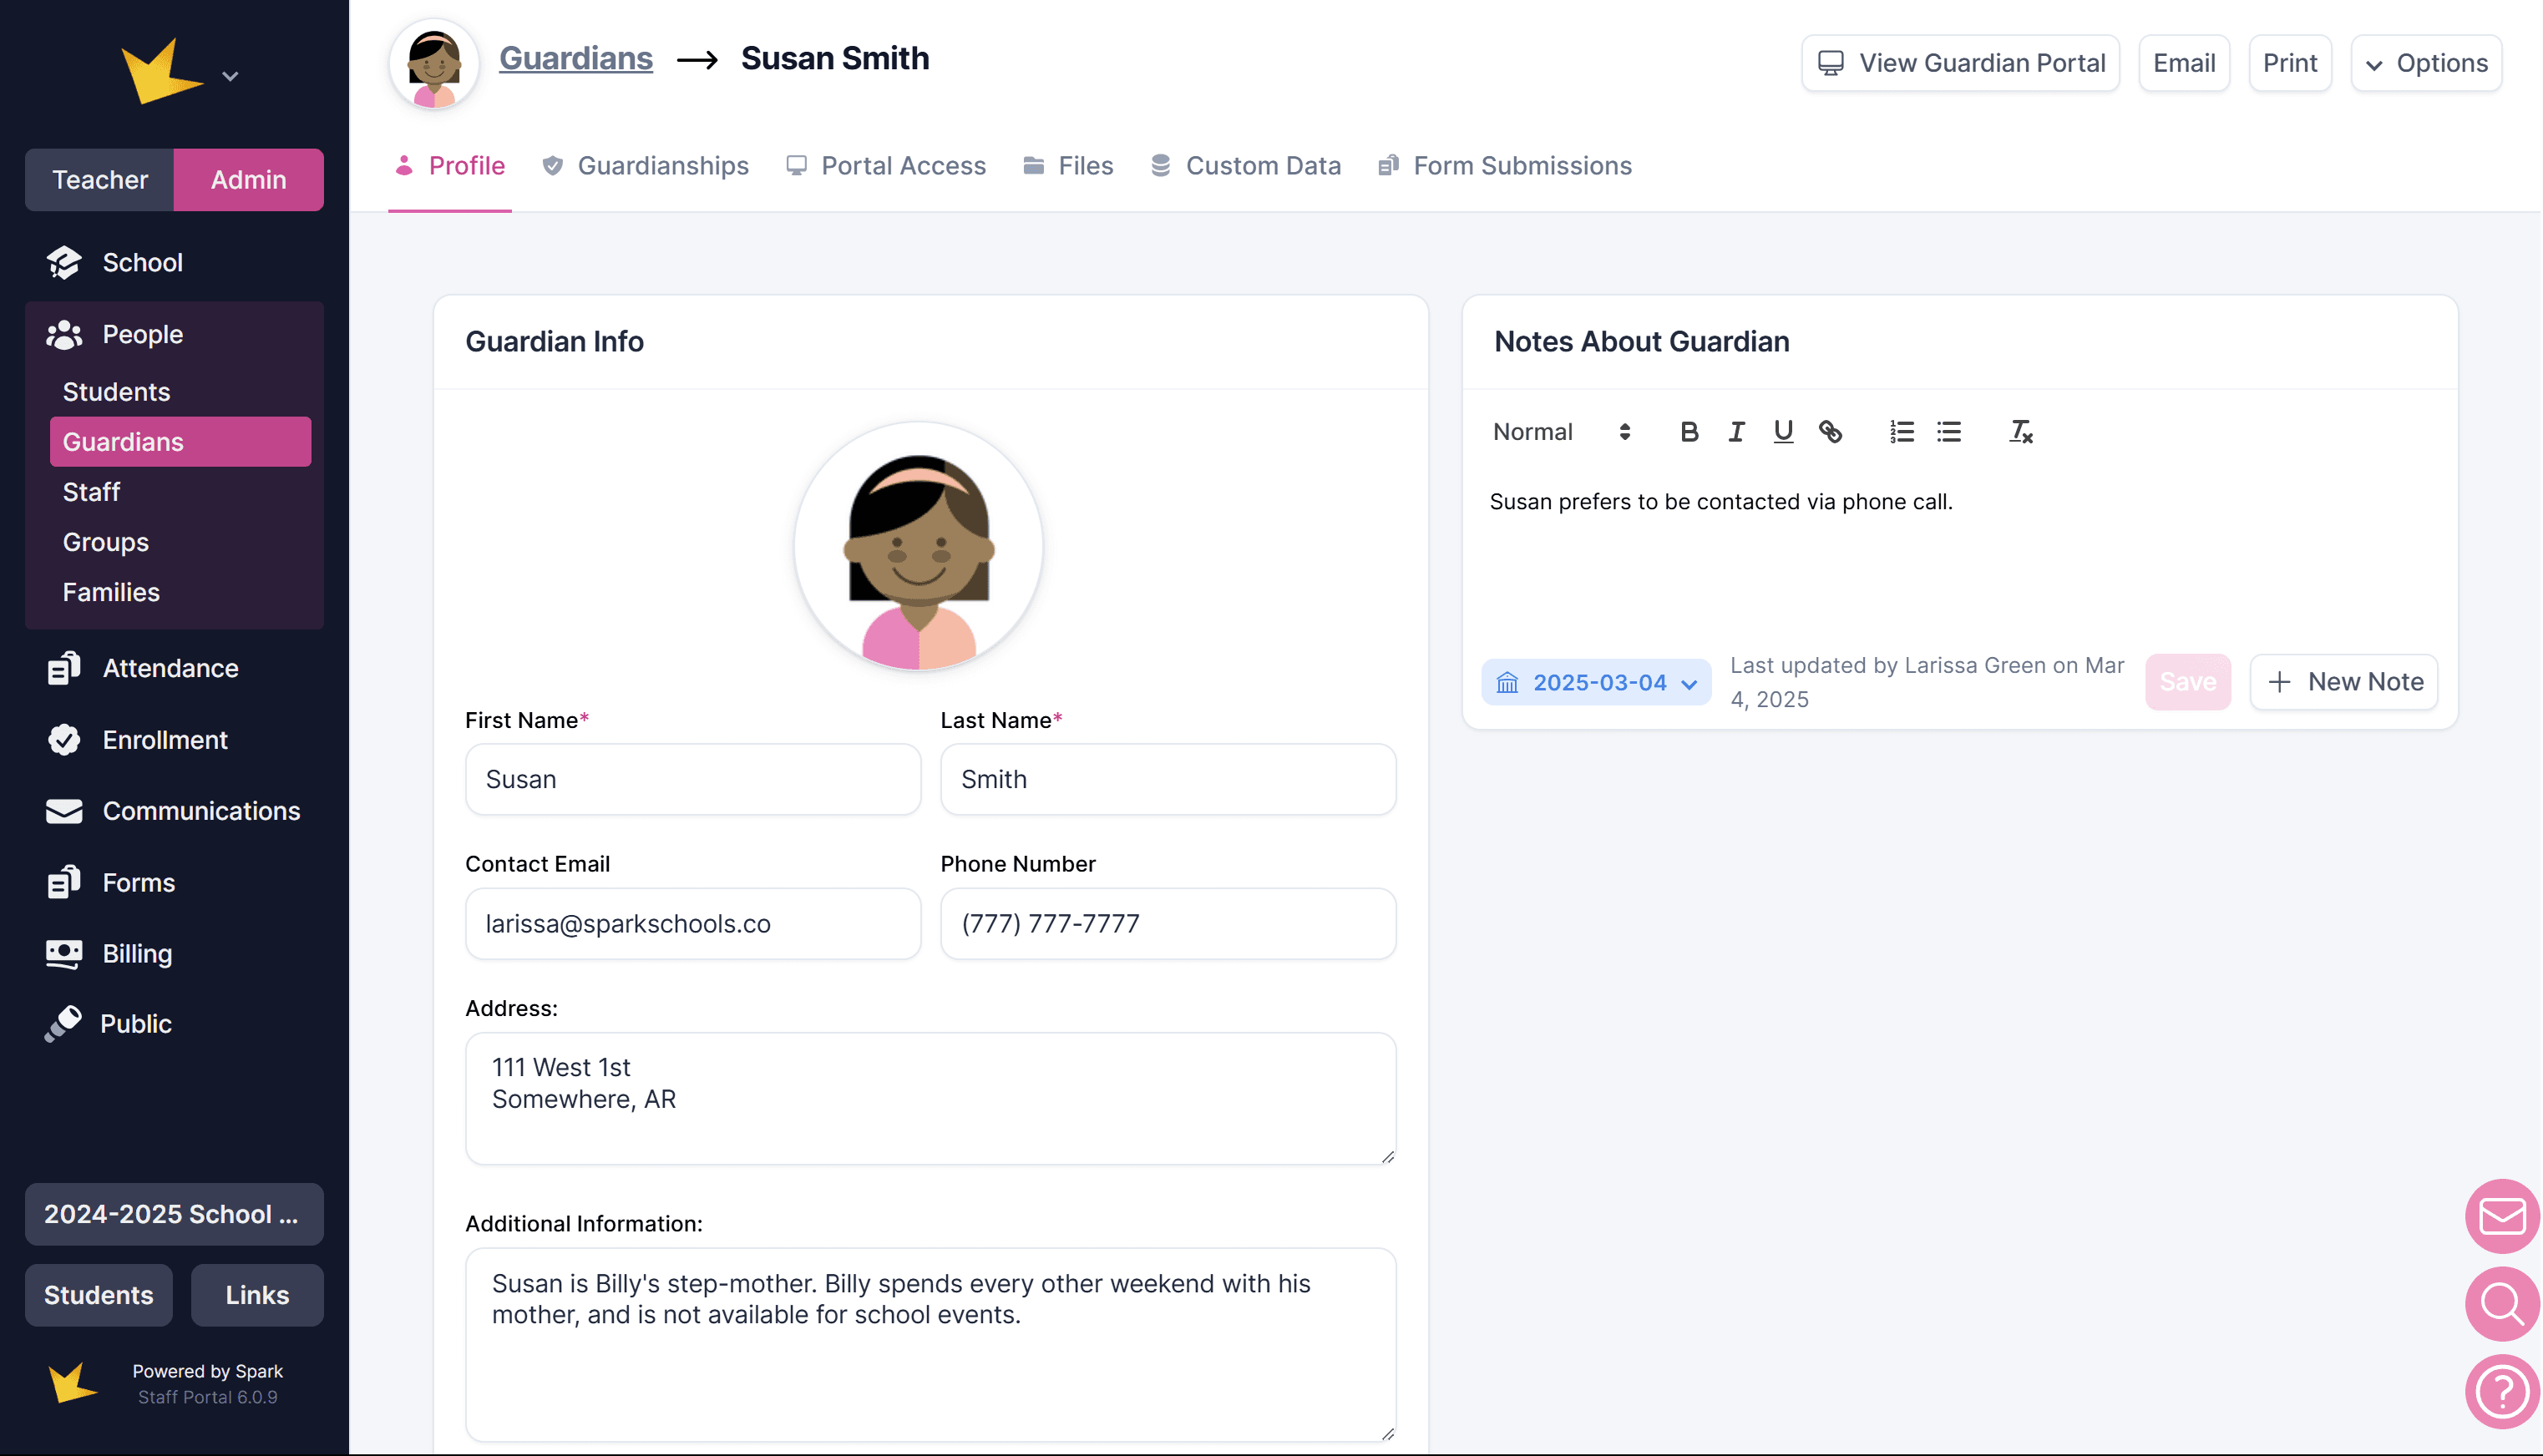The image size is (2543, 1456).
Task: Click the underline formatting icon
Action: pyautogui.click(x=1783, y=432)
